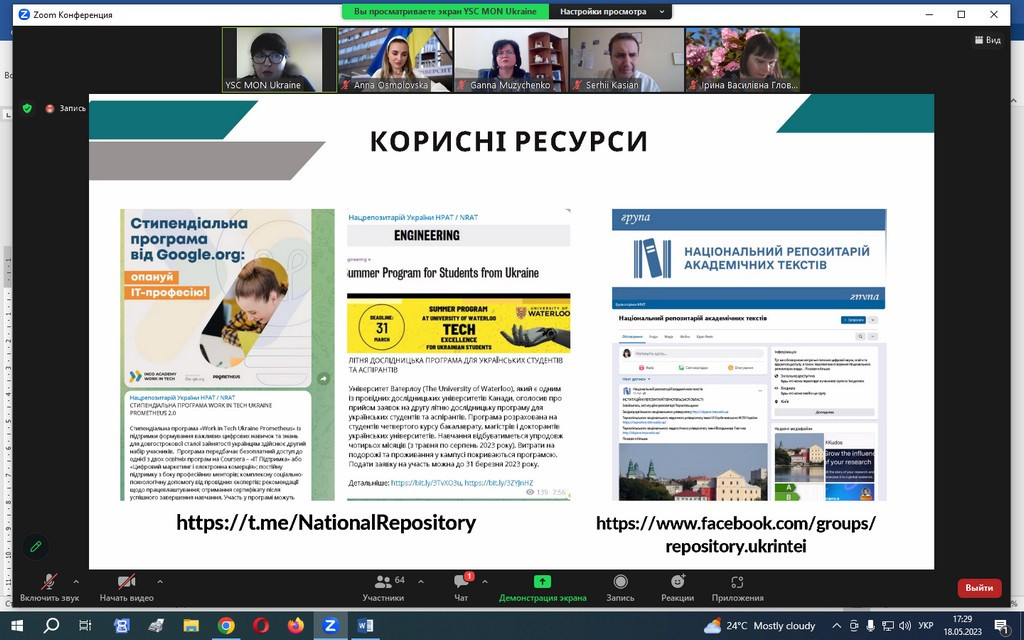Open the network icon in system tray
1024x640 pixels.
pyautogui.click(x=888, y=626)
